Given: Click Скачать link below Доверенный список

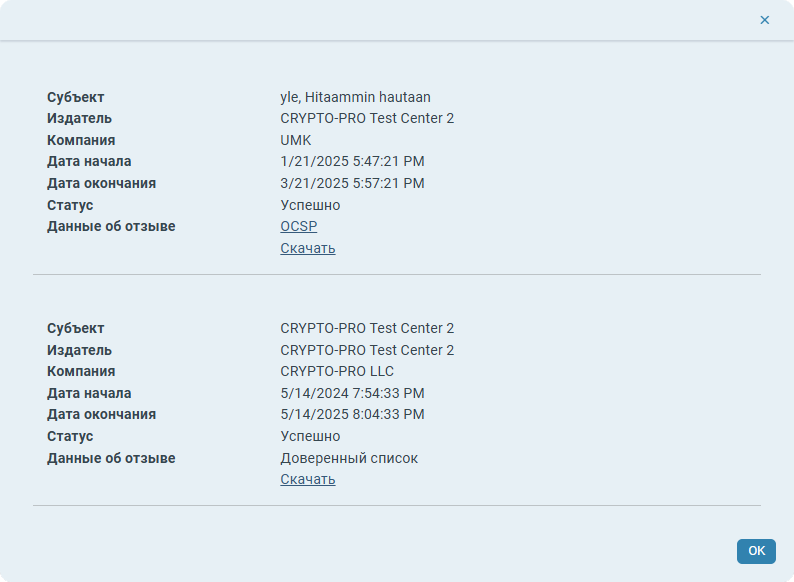Looking at the screenshot, I should point(307,479).
